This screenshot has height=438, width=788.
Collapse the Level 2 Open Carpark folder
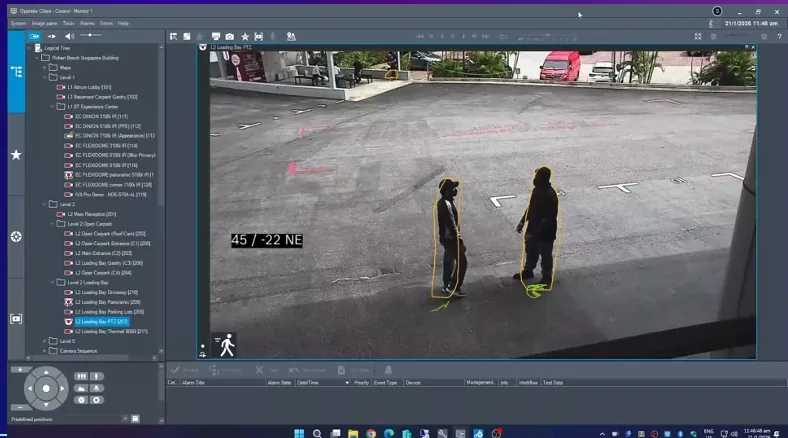(52, 224)
